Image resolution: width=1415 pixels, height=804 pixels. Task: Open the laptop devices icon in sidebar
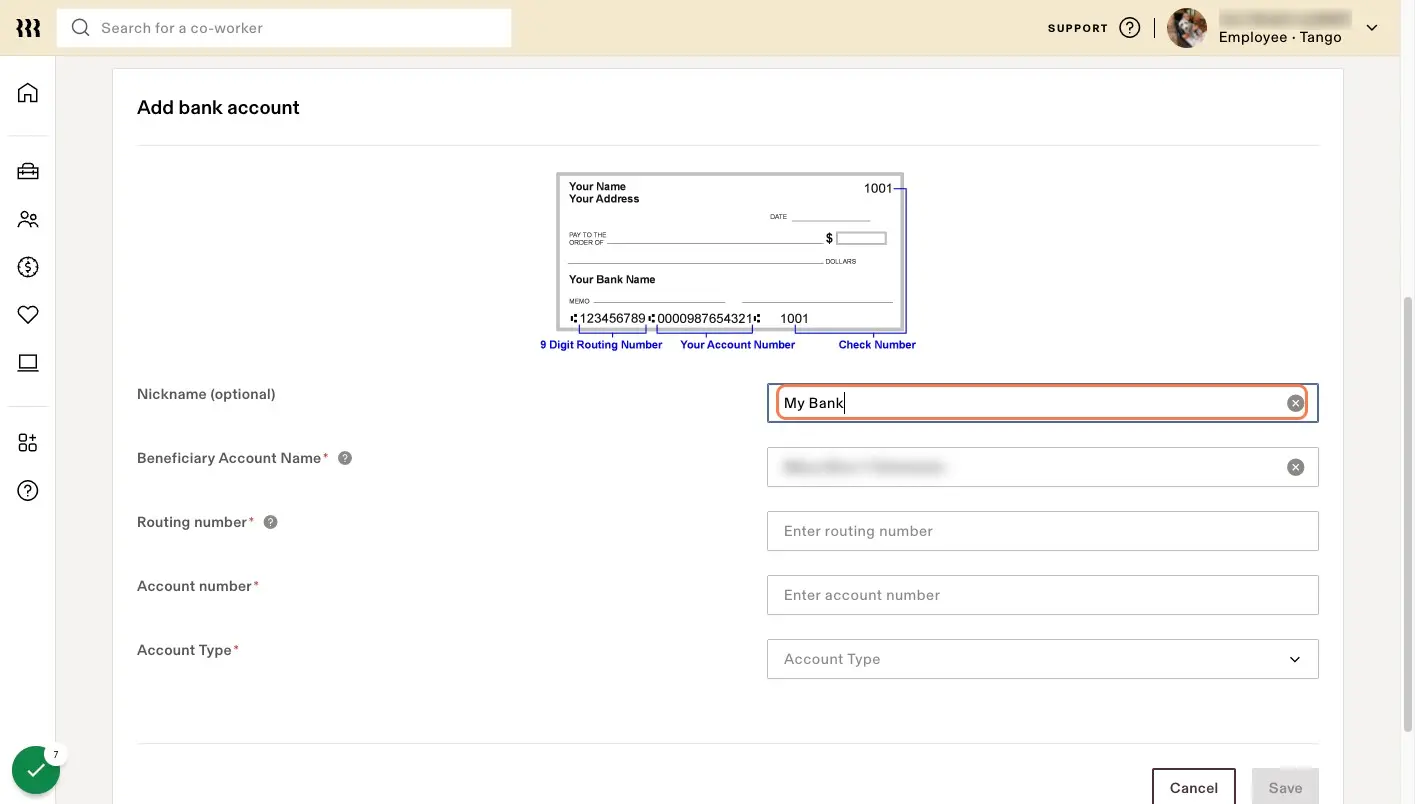click(x=28, y=363)
